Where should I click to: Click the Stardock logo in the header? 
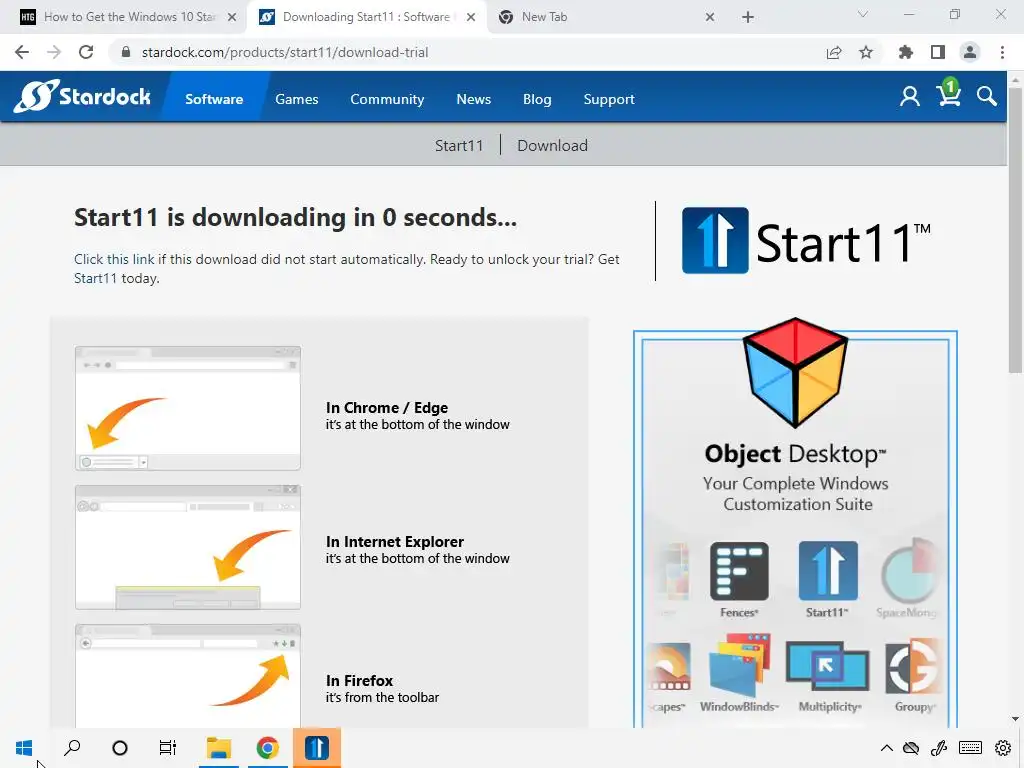pyautogui.click(x=82, y=97)
